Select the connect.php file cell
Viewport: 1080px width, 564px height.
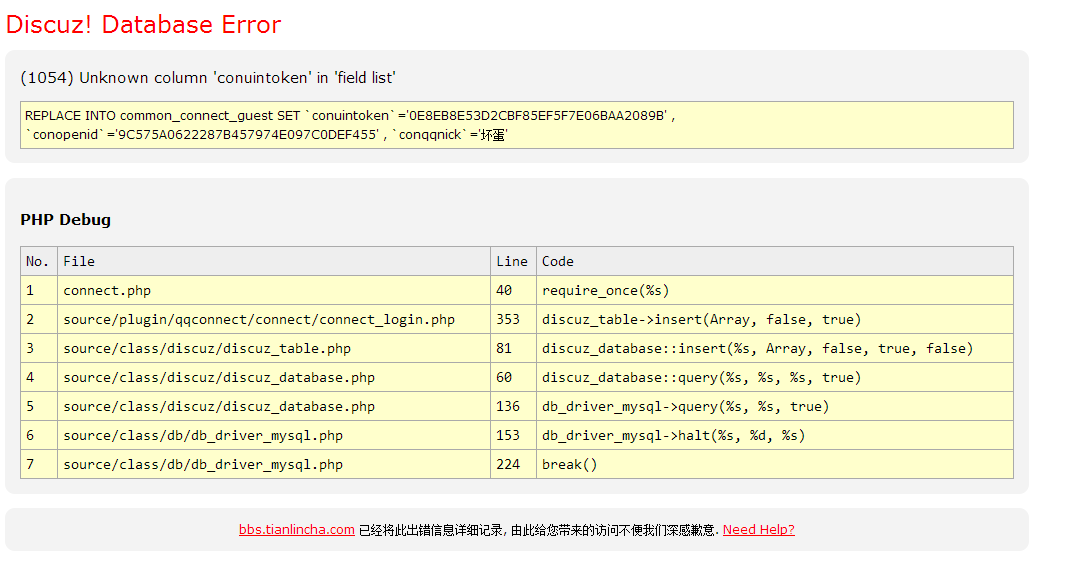pyautogui.click(x=273, y=291)
